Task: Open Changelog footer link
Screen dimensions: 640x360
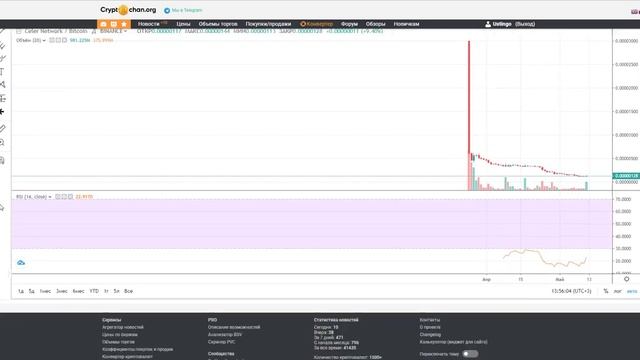Action: click(x=430, y=335)
